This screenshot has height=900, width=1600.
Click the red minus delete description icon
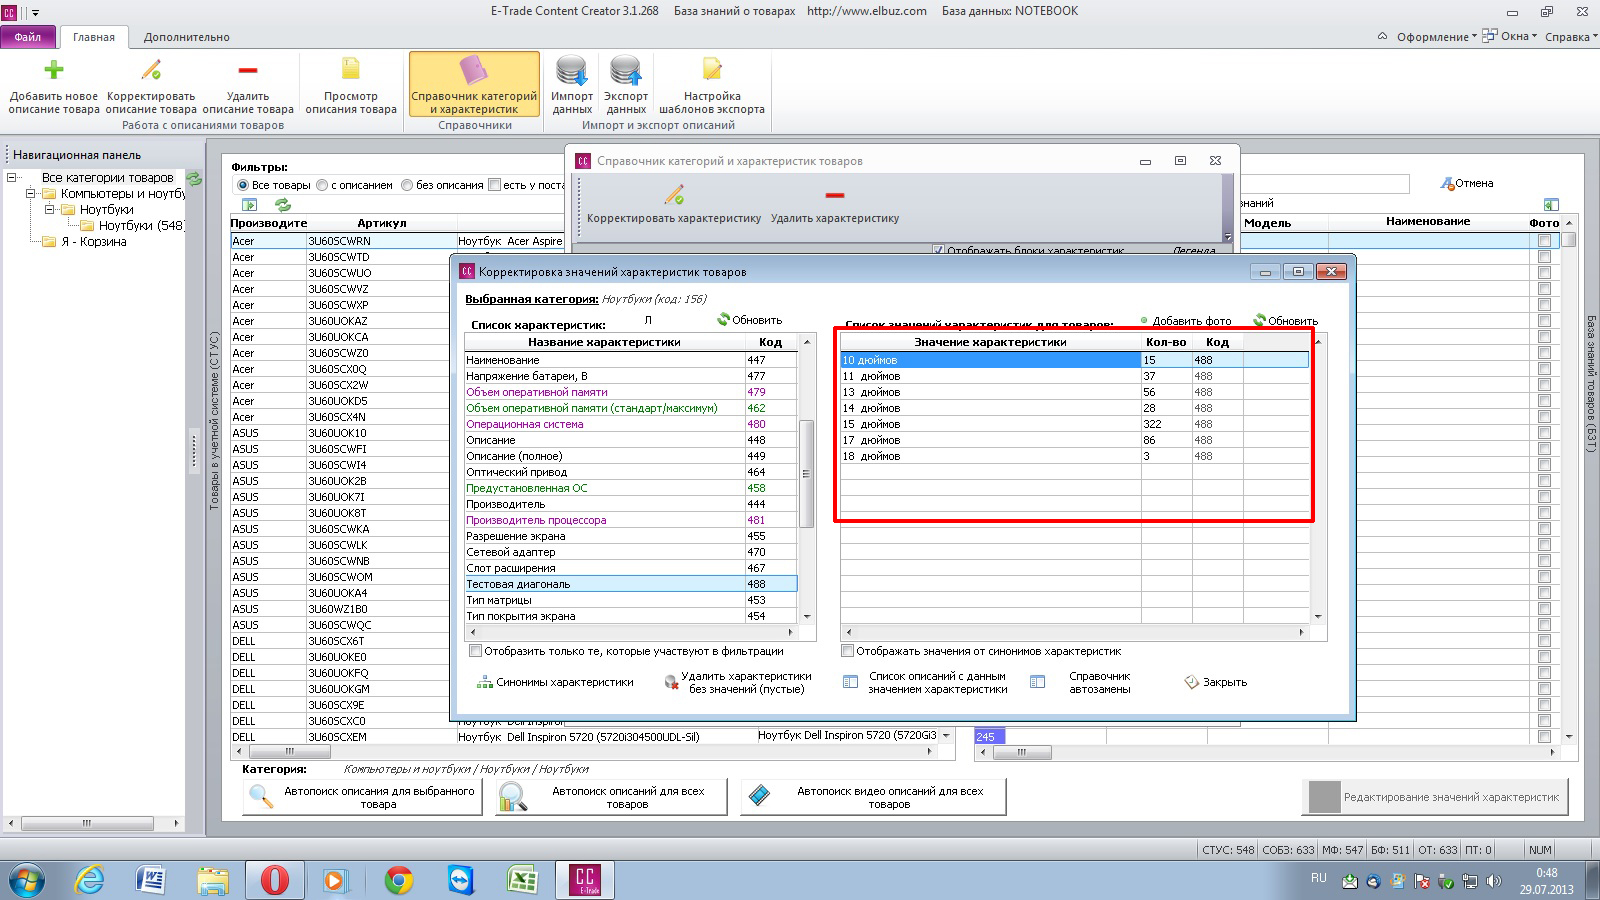(x=248, y=70)
